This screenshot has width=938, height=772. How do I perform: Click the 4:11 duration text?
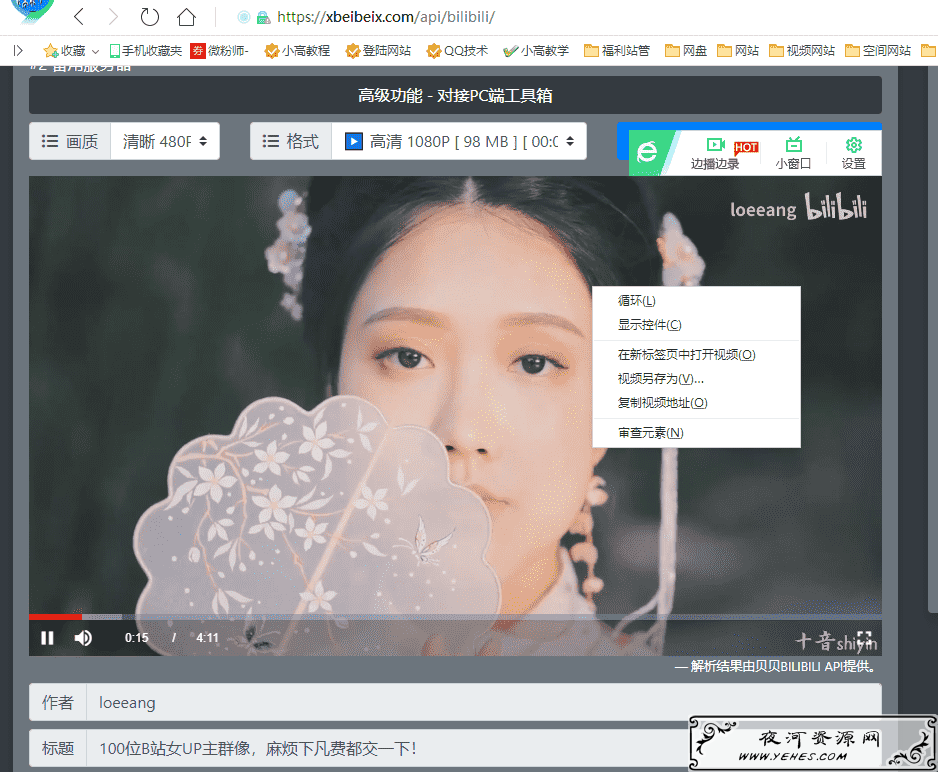208,638
